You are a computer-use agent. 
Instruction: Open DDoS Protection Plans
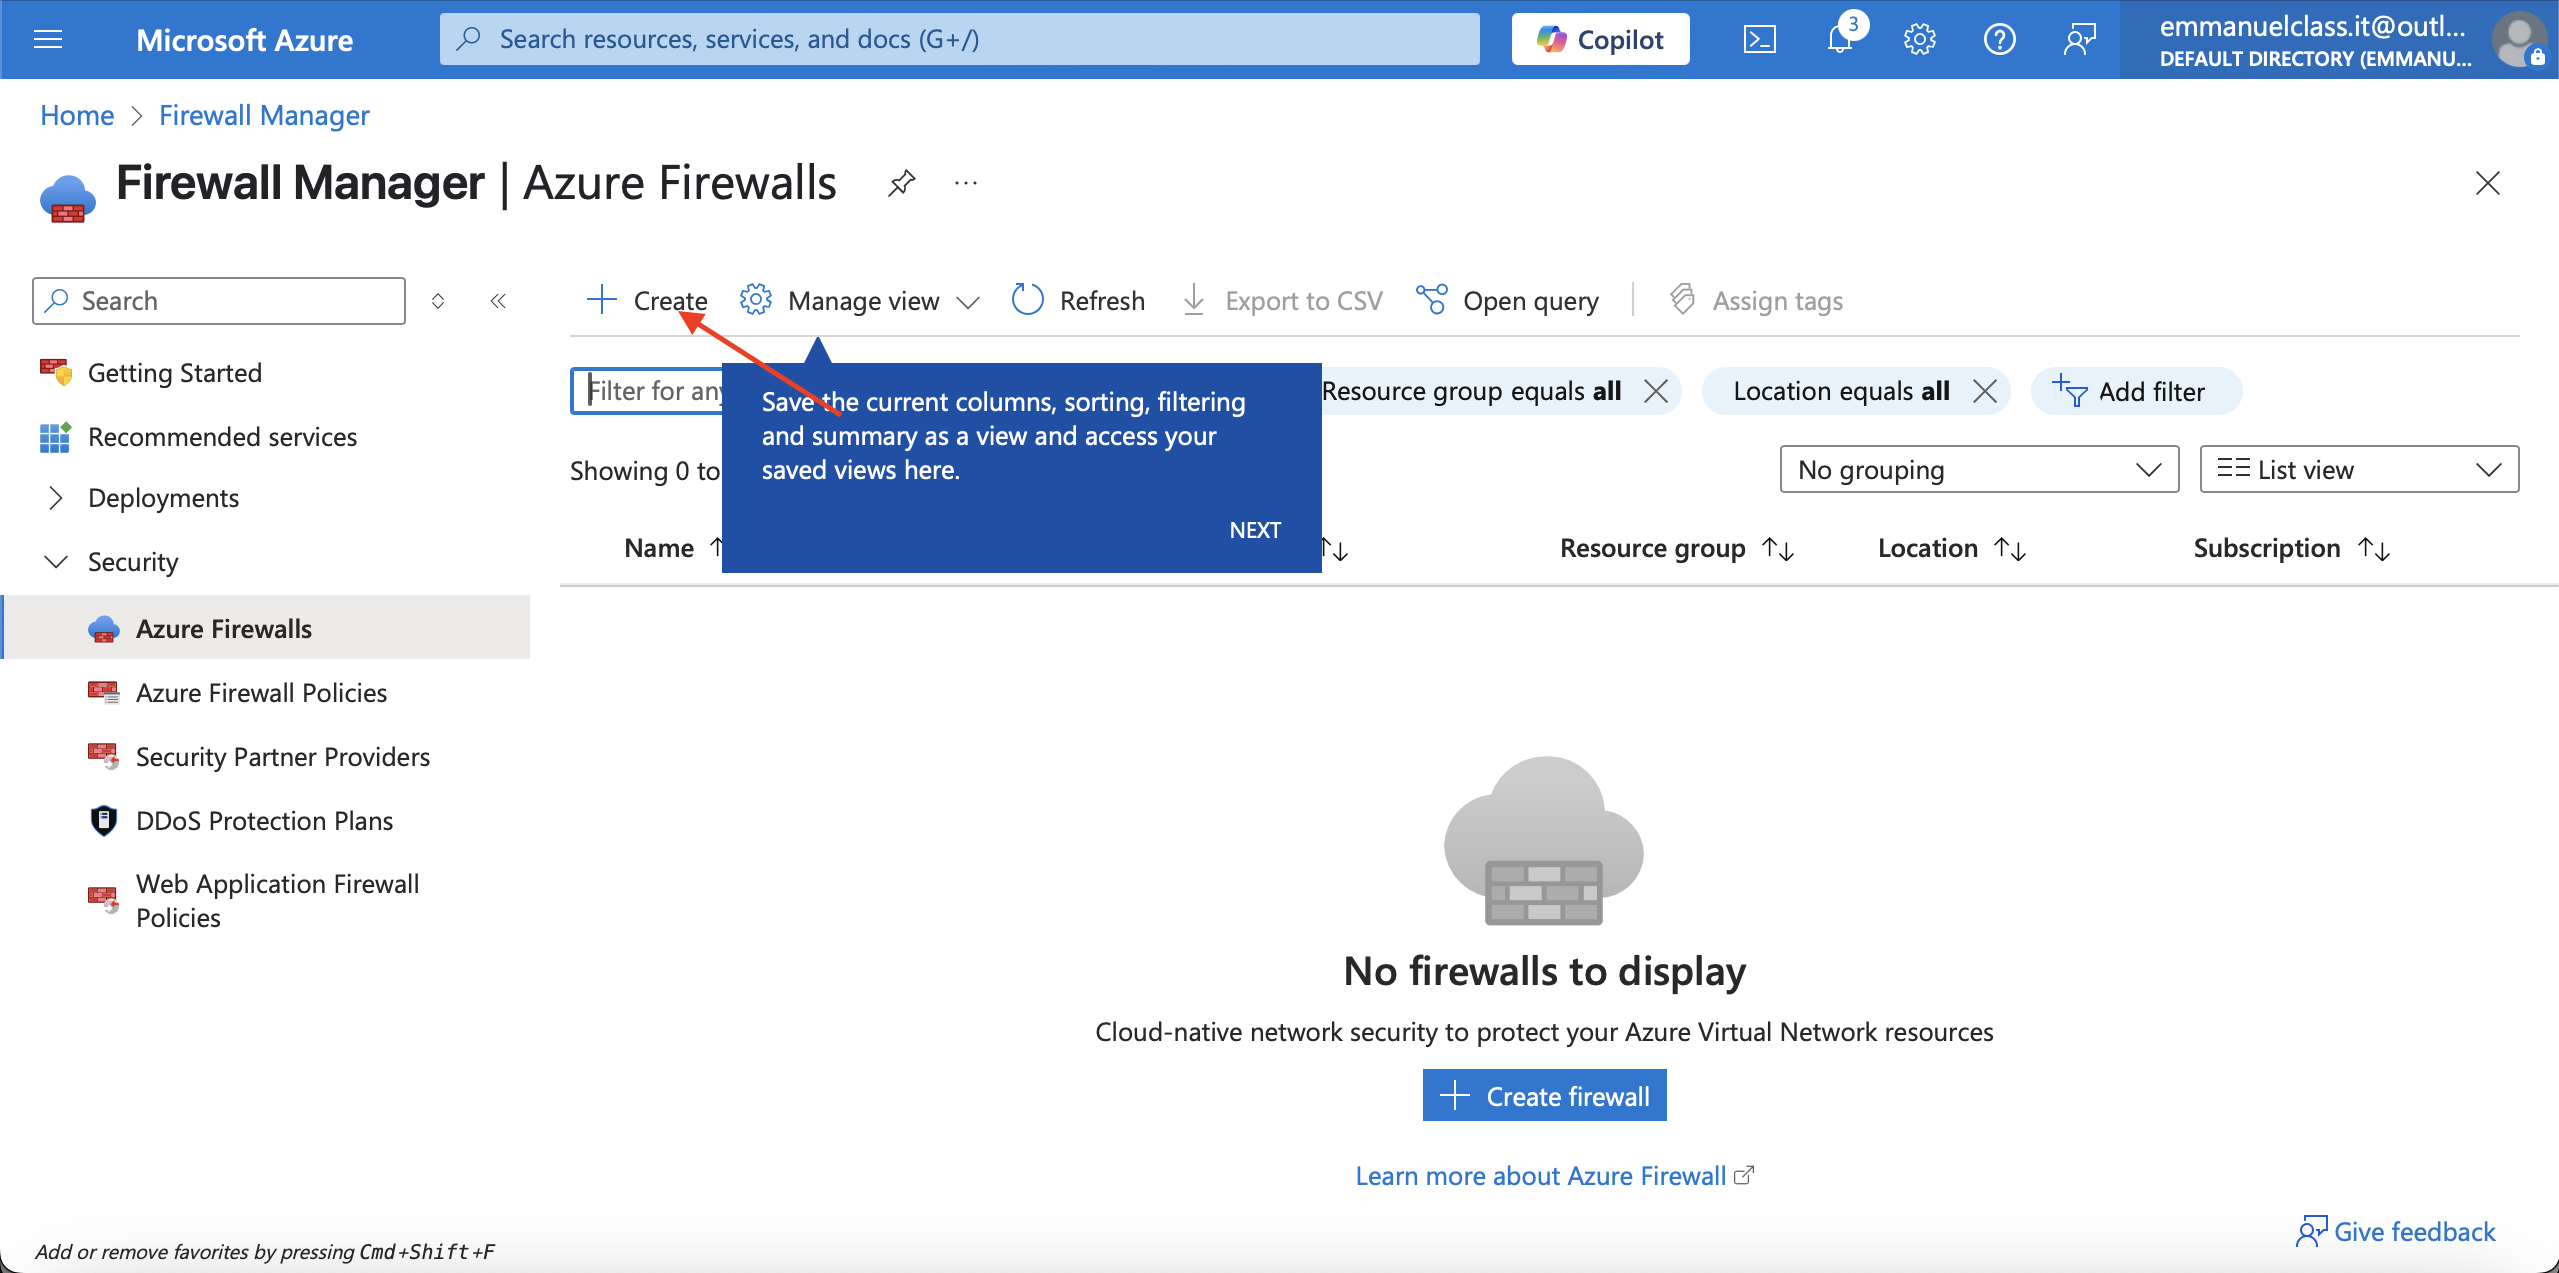(264, 820)
